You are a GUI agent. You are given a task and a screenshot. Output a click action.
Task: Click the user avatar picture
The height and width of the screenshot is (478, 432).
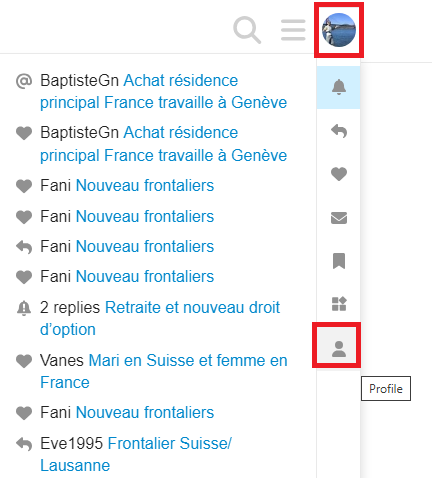pyautogui.click(x=339, y=30)
